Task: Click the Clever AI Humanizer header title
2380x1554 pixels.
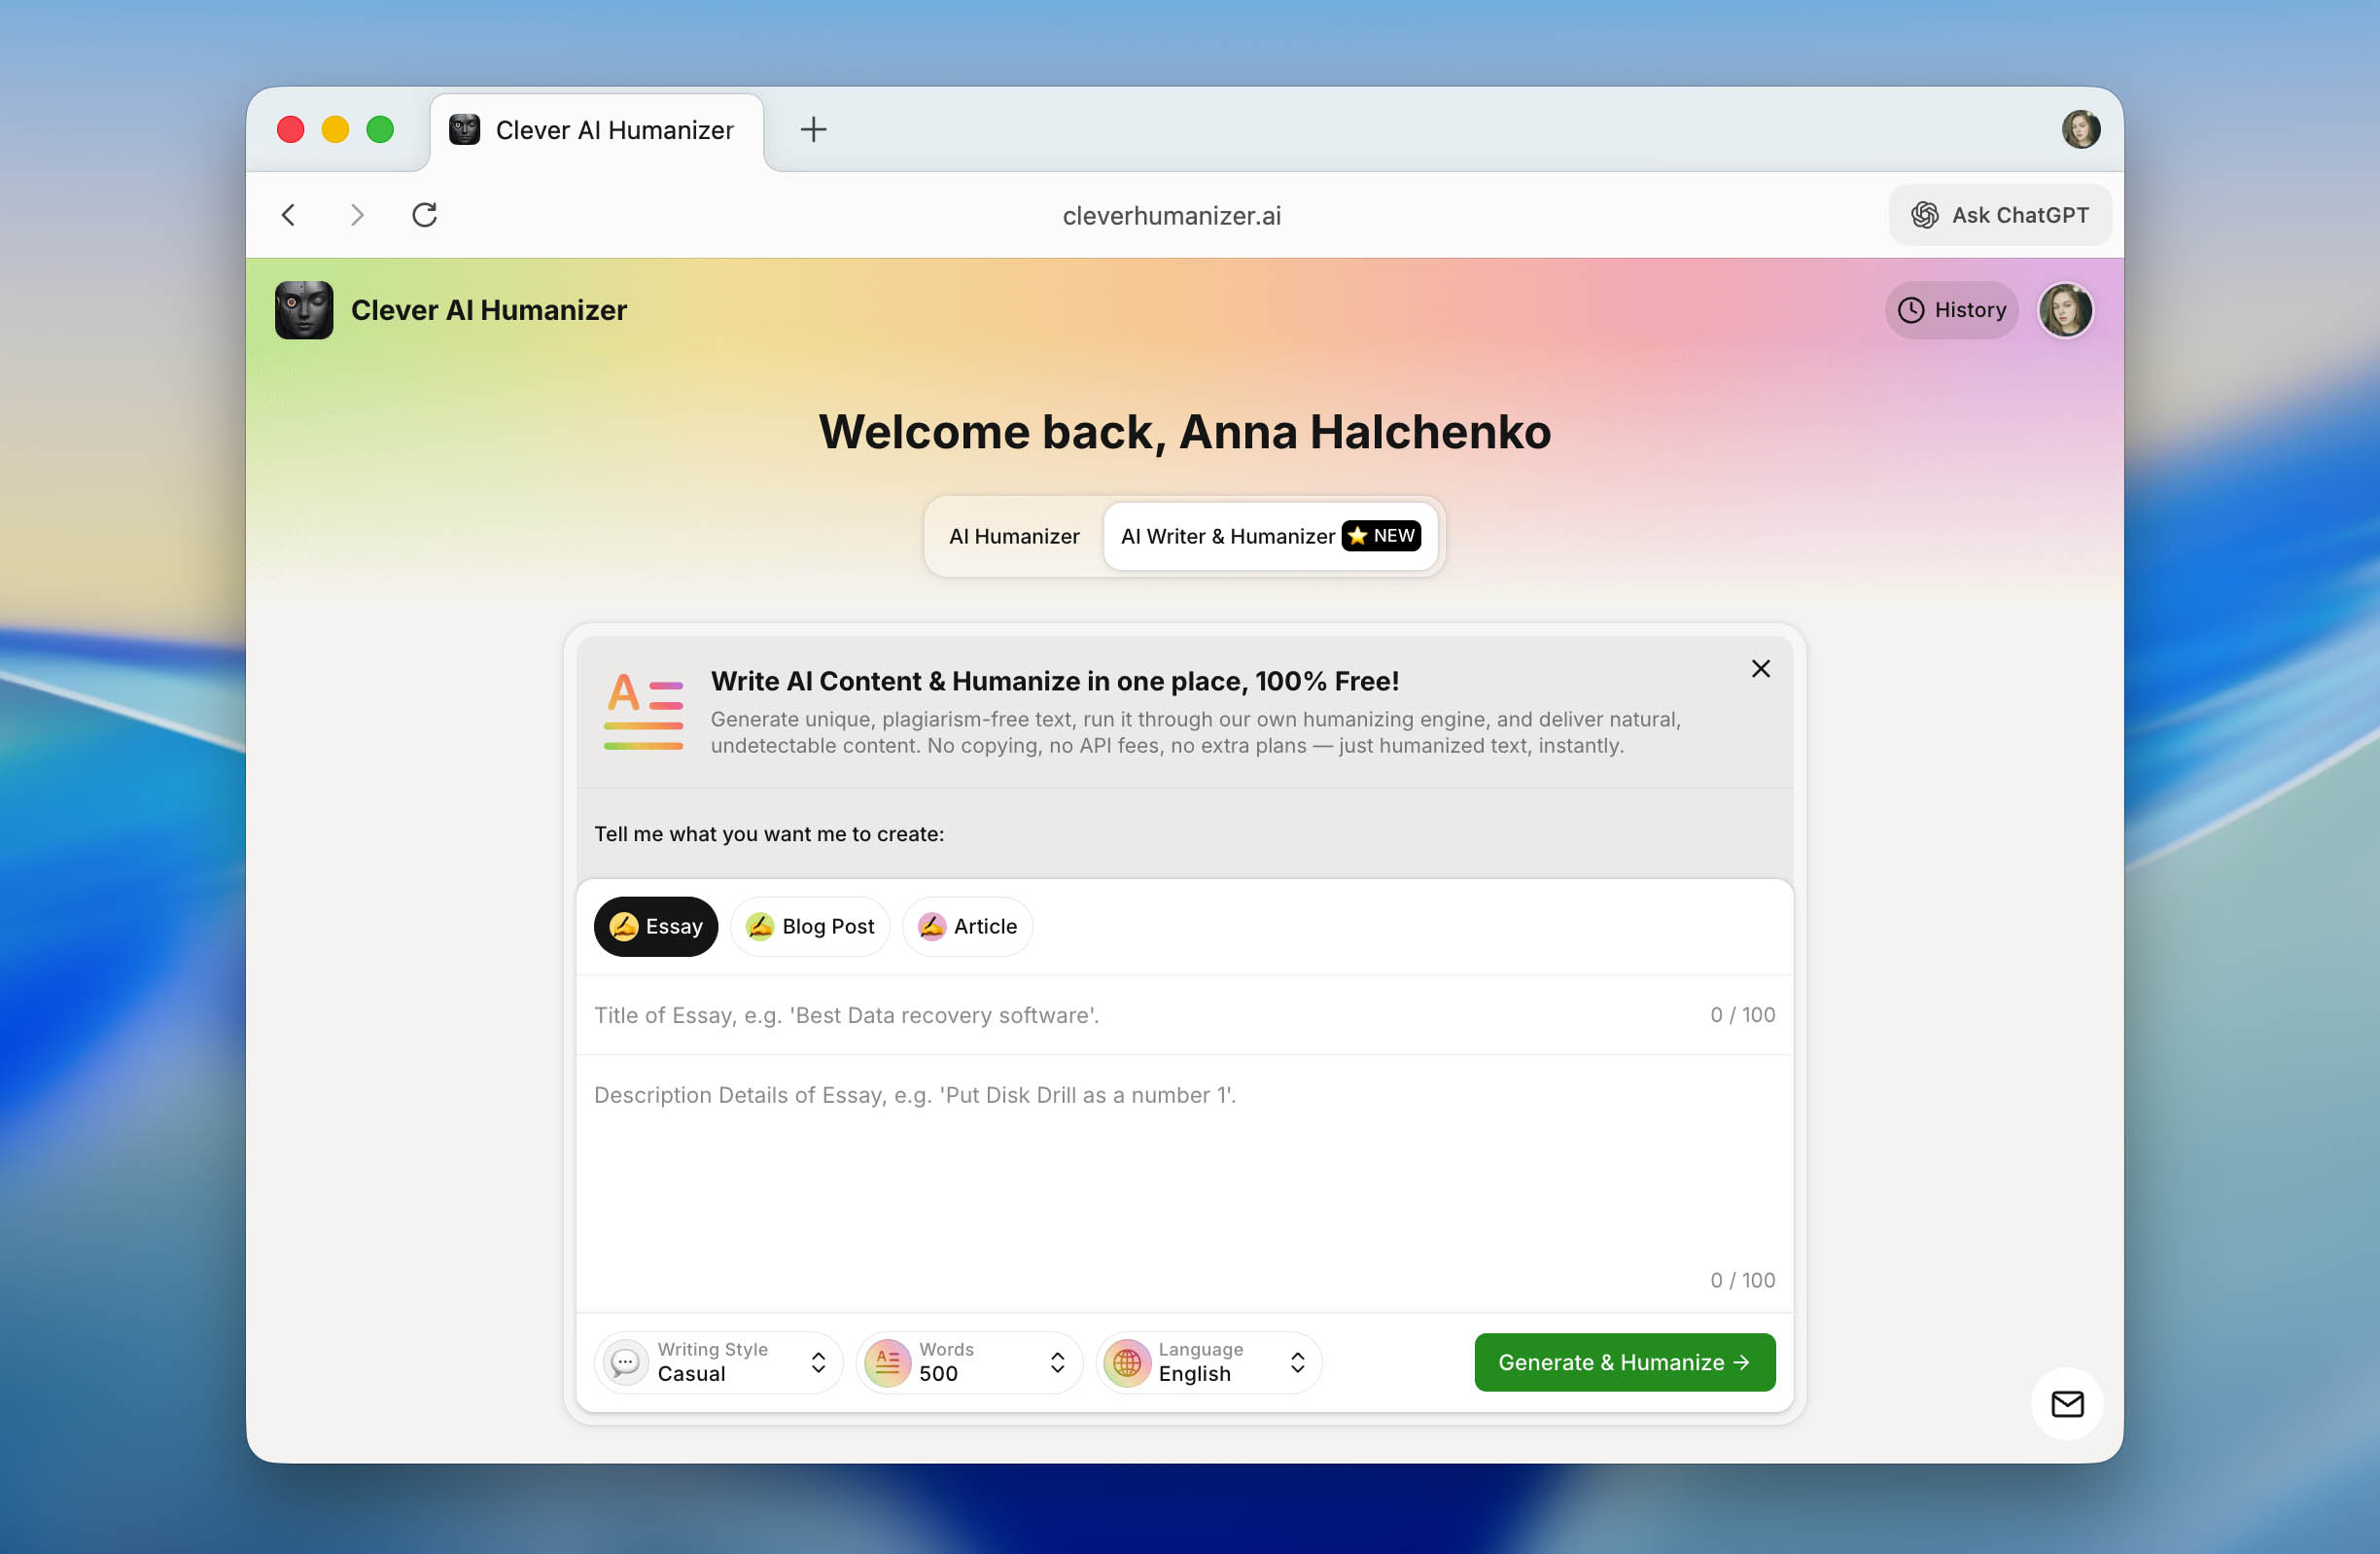Action: pyautogui.click(x=489, y=310)
